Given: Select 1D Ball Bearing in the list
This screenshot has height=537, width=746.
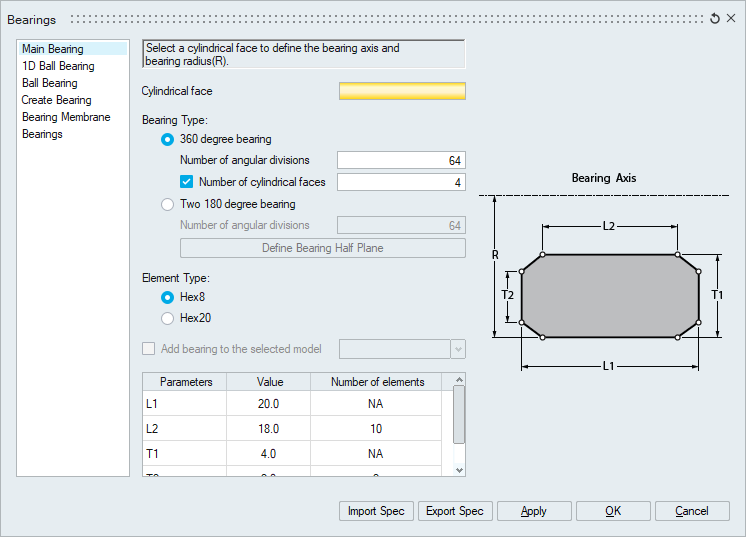Looking at the screenshot, I should pyautogui.click(x=58, y=66).
